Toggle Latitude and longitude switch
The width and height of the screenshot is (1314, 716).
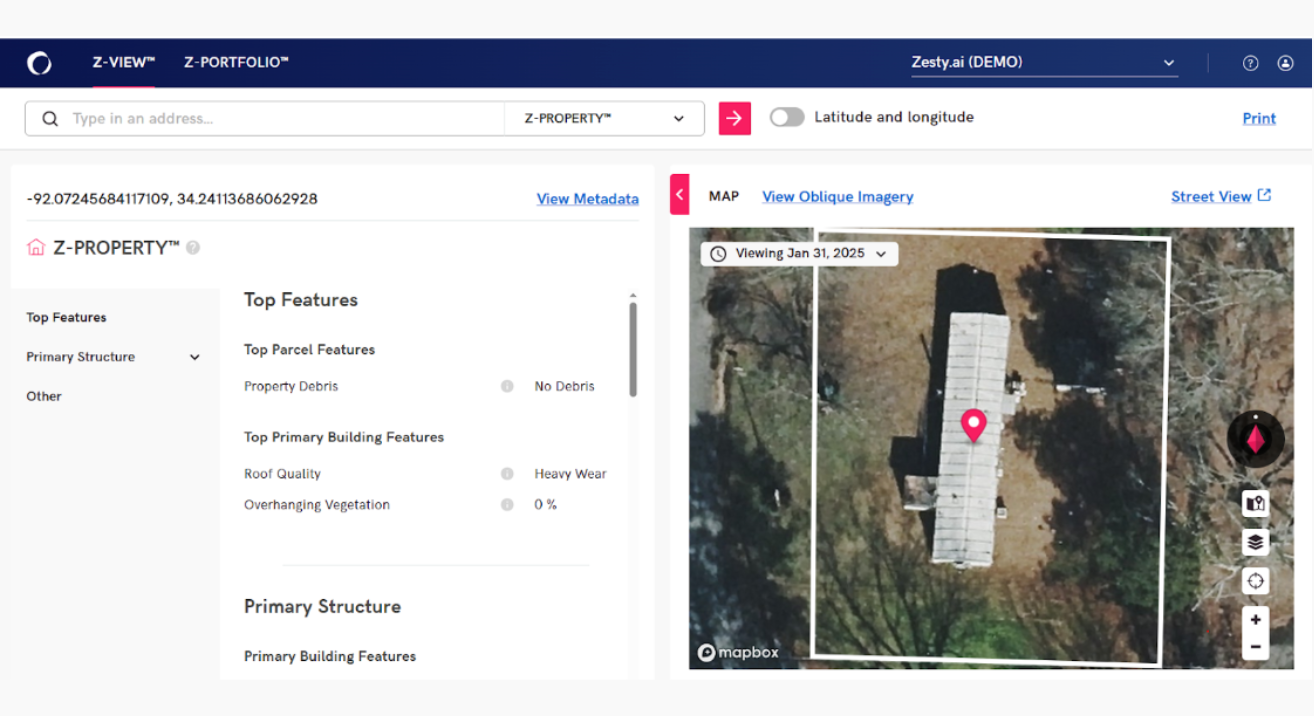(787, 117)
